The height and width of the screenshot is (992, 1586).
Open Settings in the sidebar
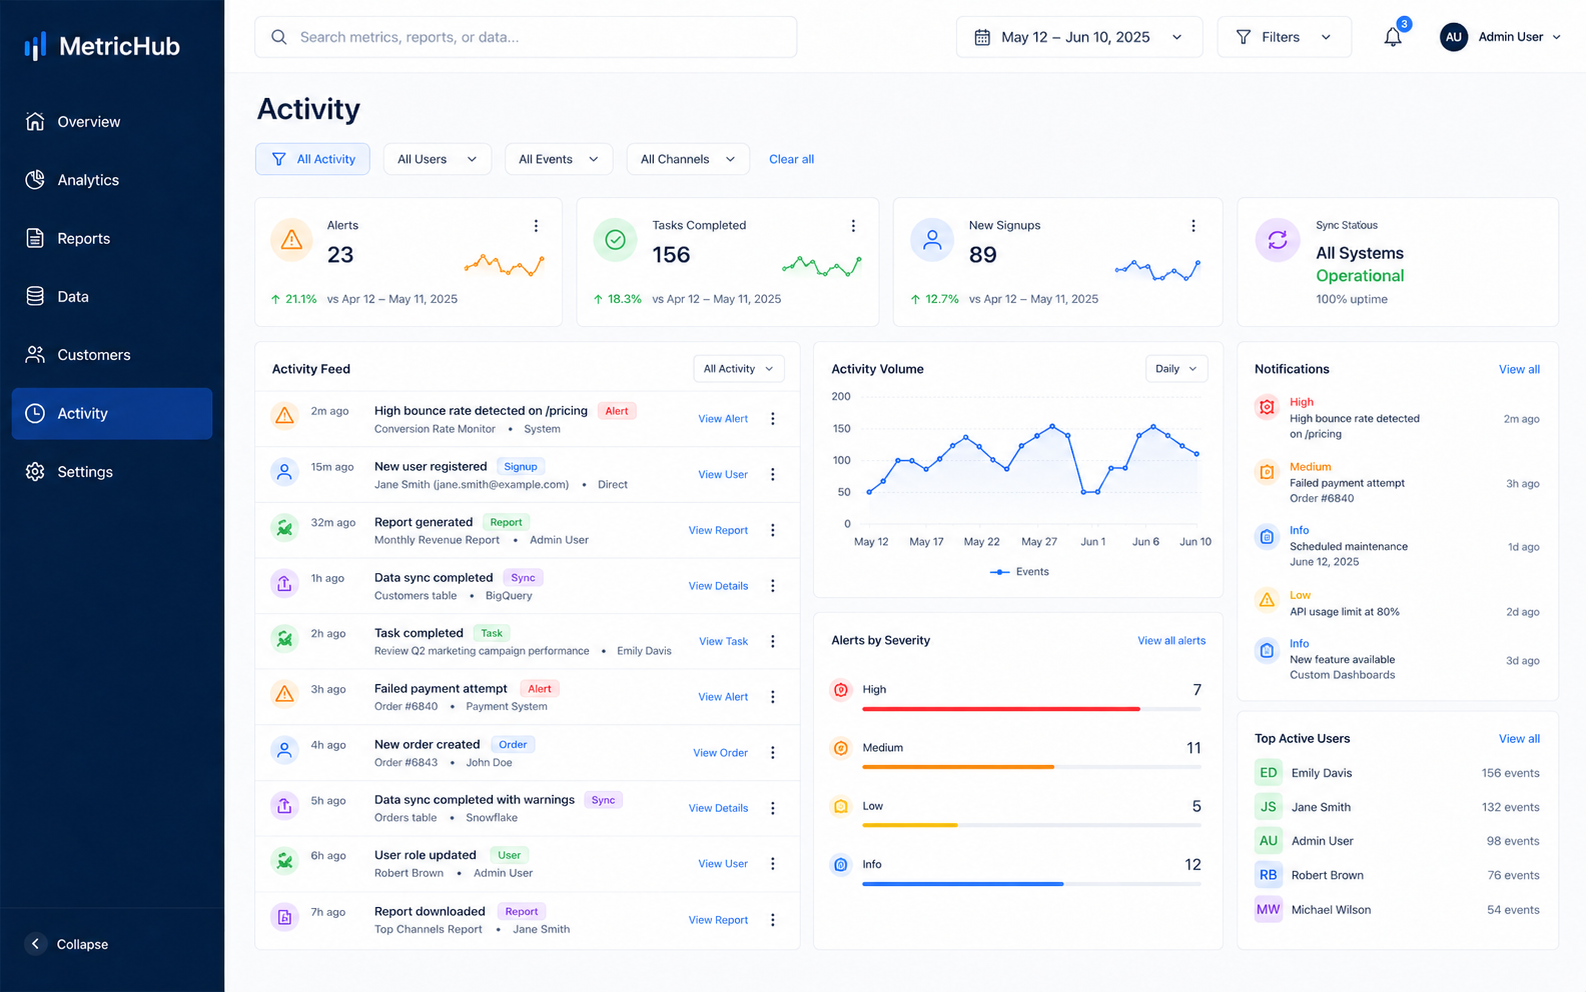tap(112, 472)
